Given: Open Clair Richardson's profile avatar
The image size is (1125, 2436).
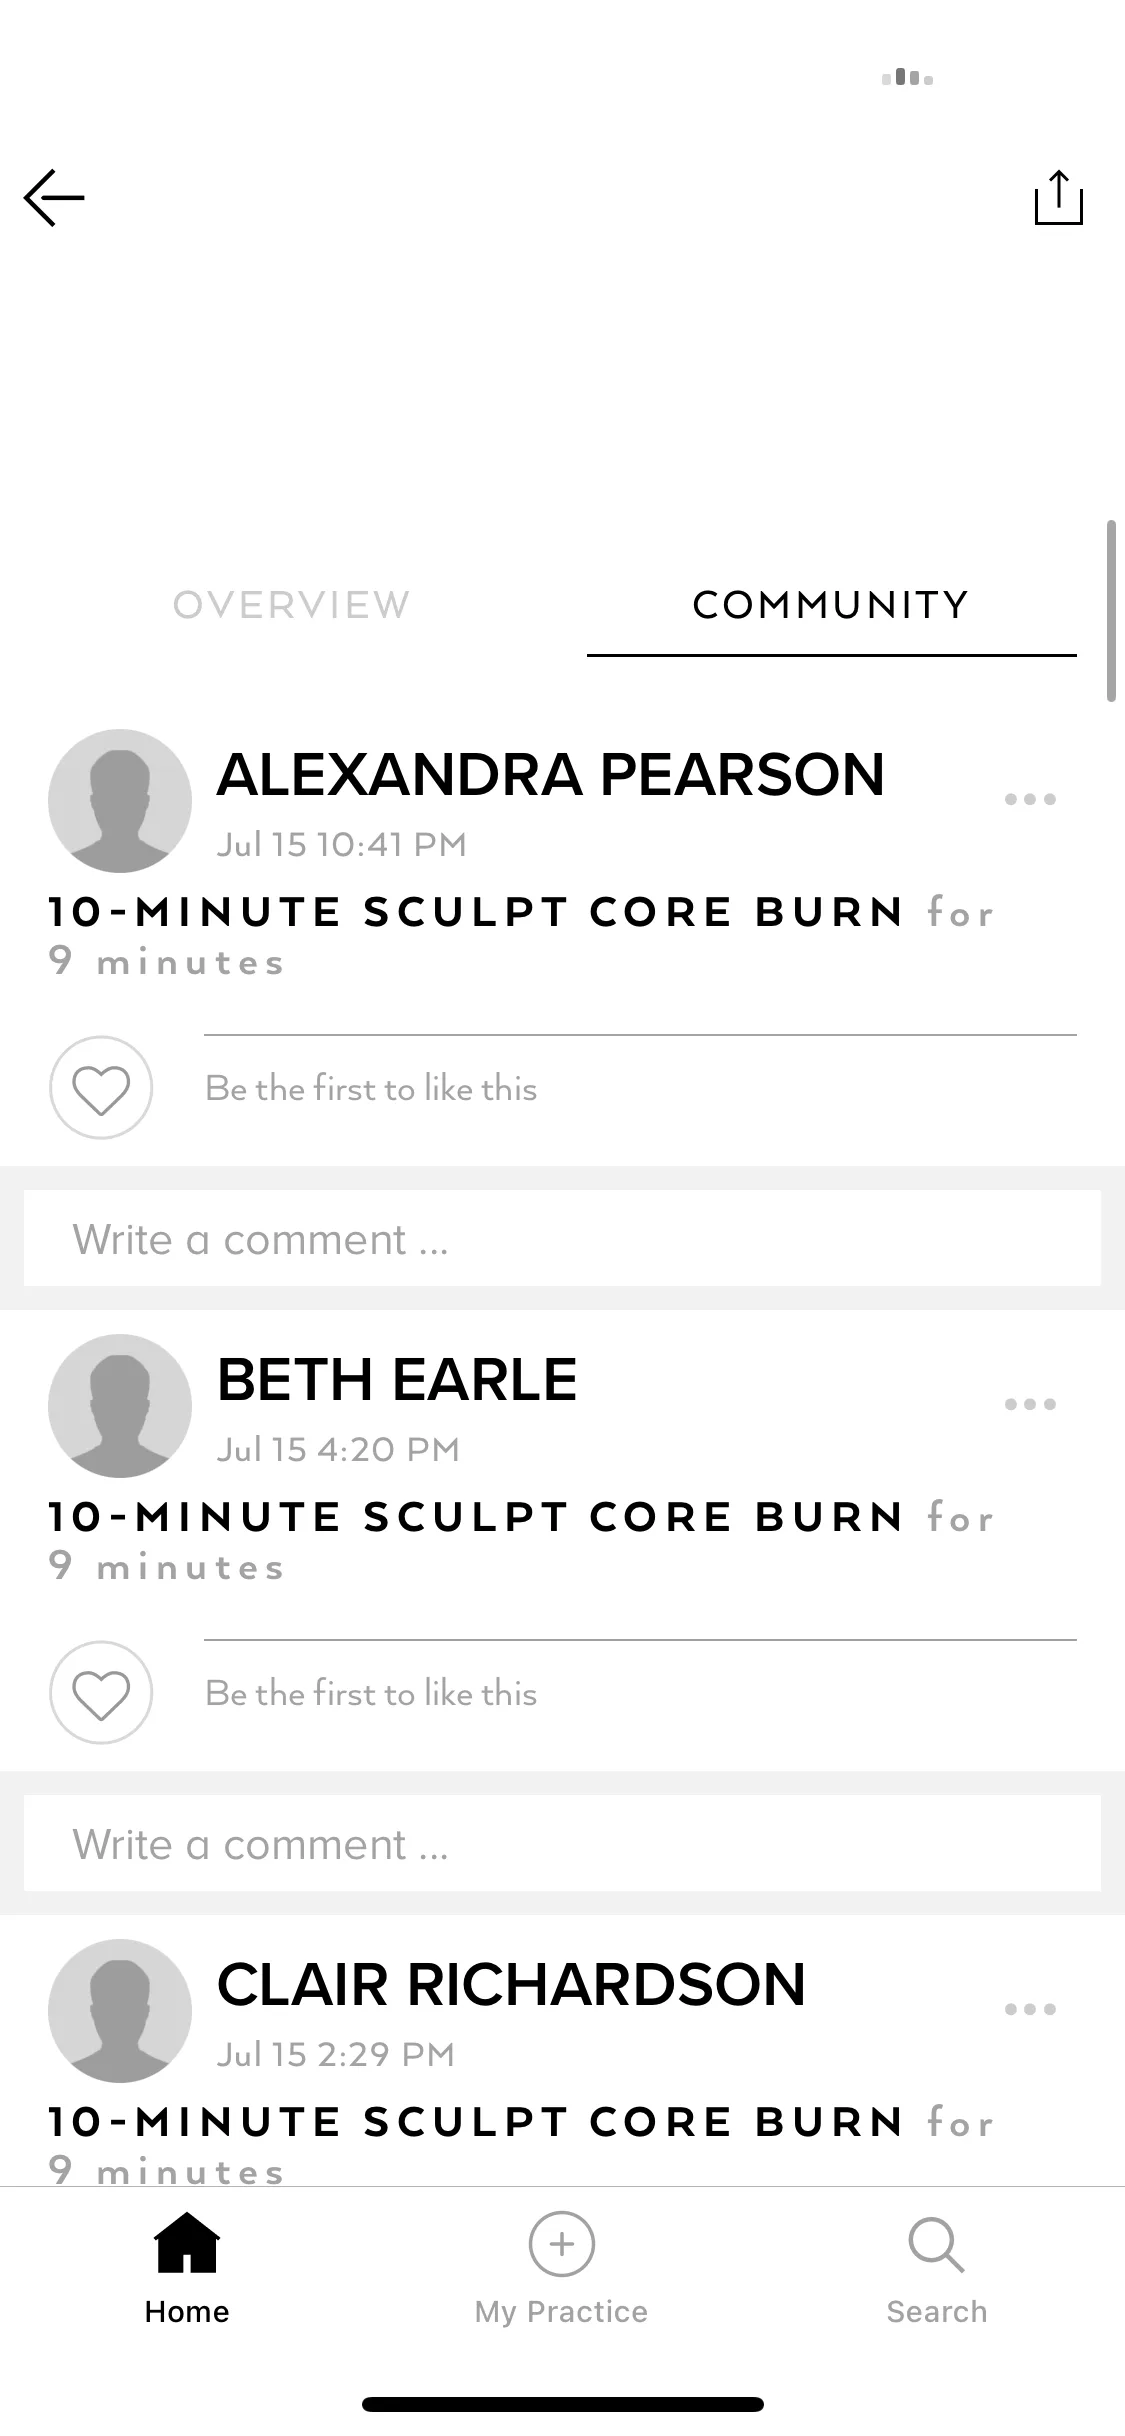Looking at the screenshot, I should [x=120, y=2011].
